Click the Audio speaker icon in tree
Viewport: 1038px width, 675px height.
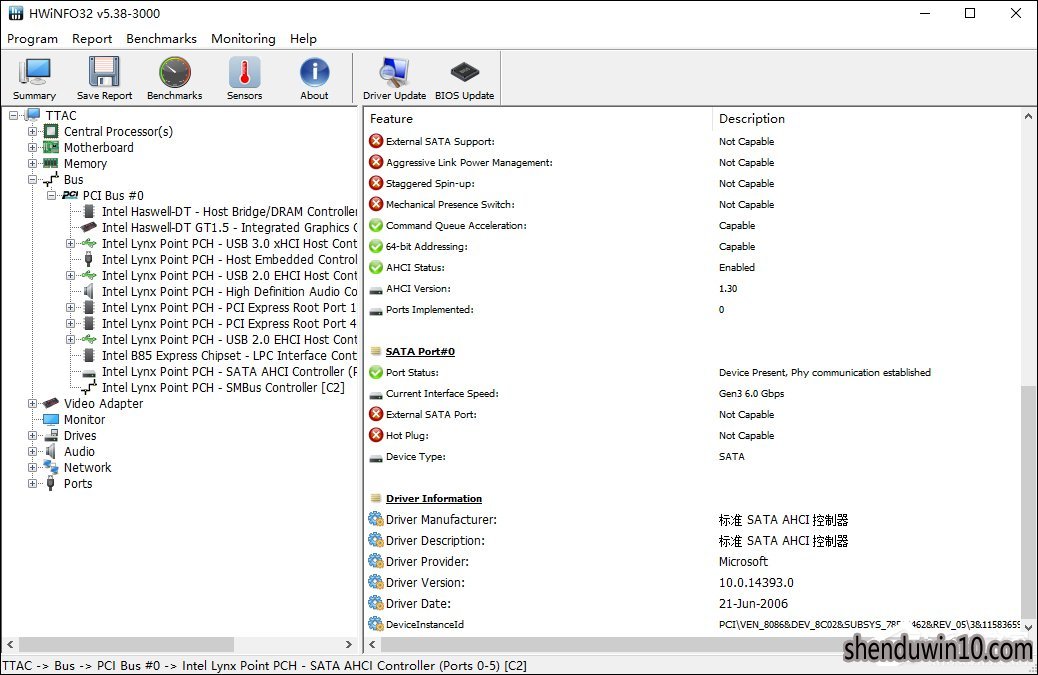(50, 451)
